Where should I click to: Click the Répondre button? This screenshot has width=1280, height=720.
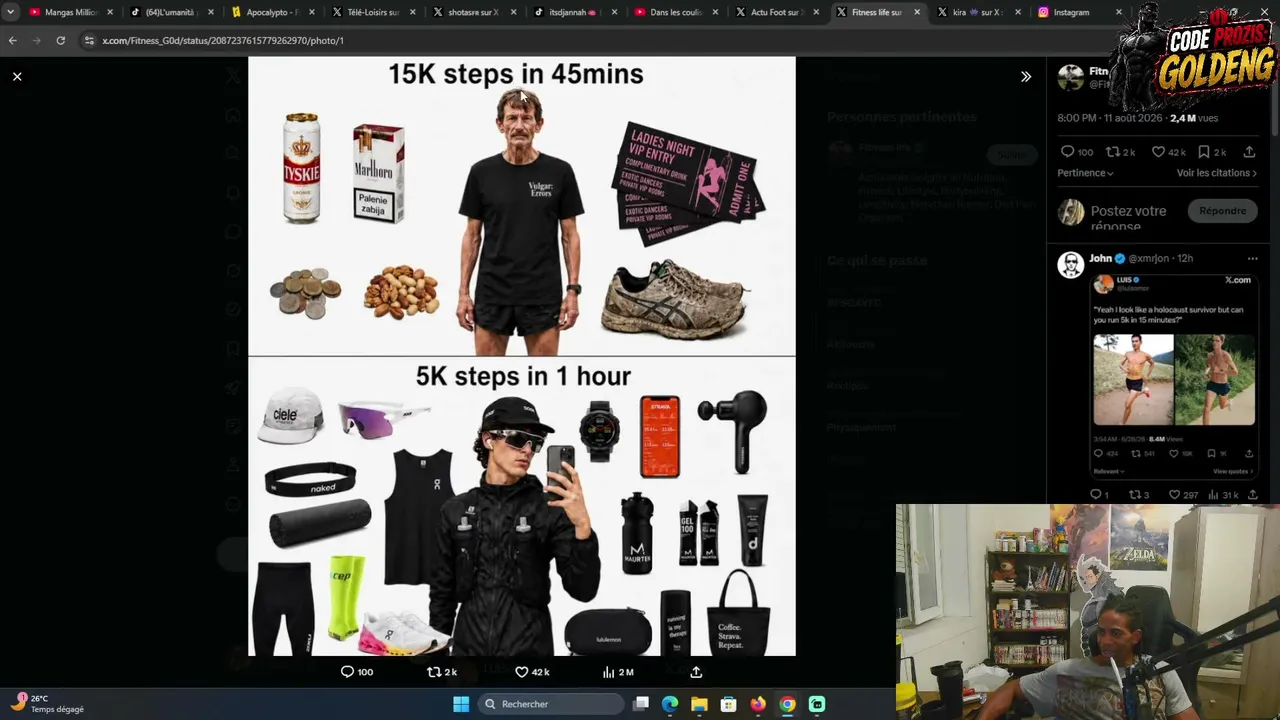tap(1223, 211)
